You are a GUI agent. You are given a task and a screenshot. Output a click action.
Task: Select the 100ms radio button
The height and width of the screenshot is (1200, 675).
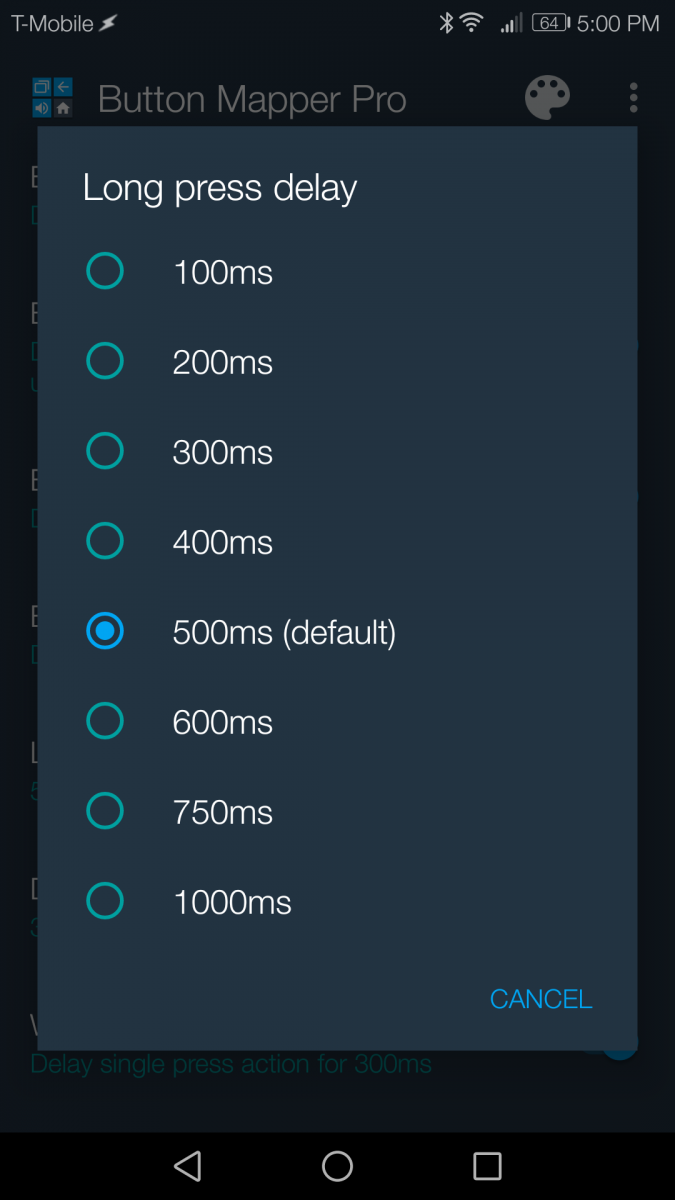[105, 271]
